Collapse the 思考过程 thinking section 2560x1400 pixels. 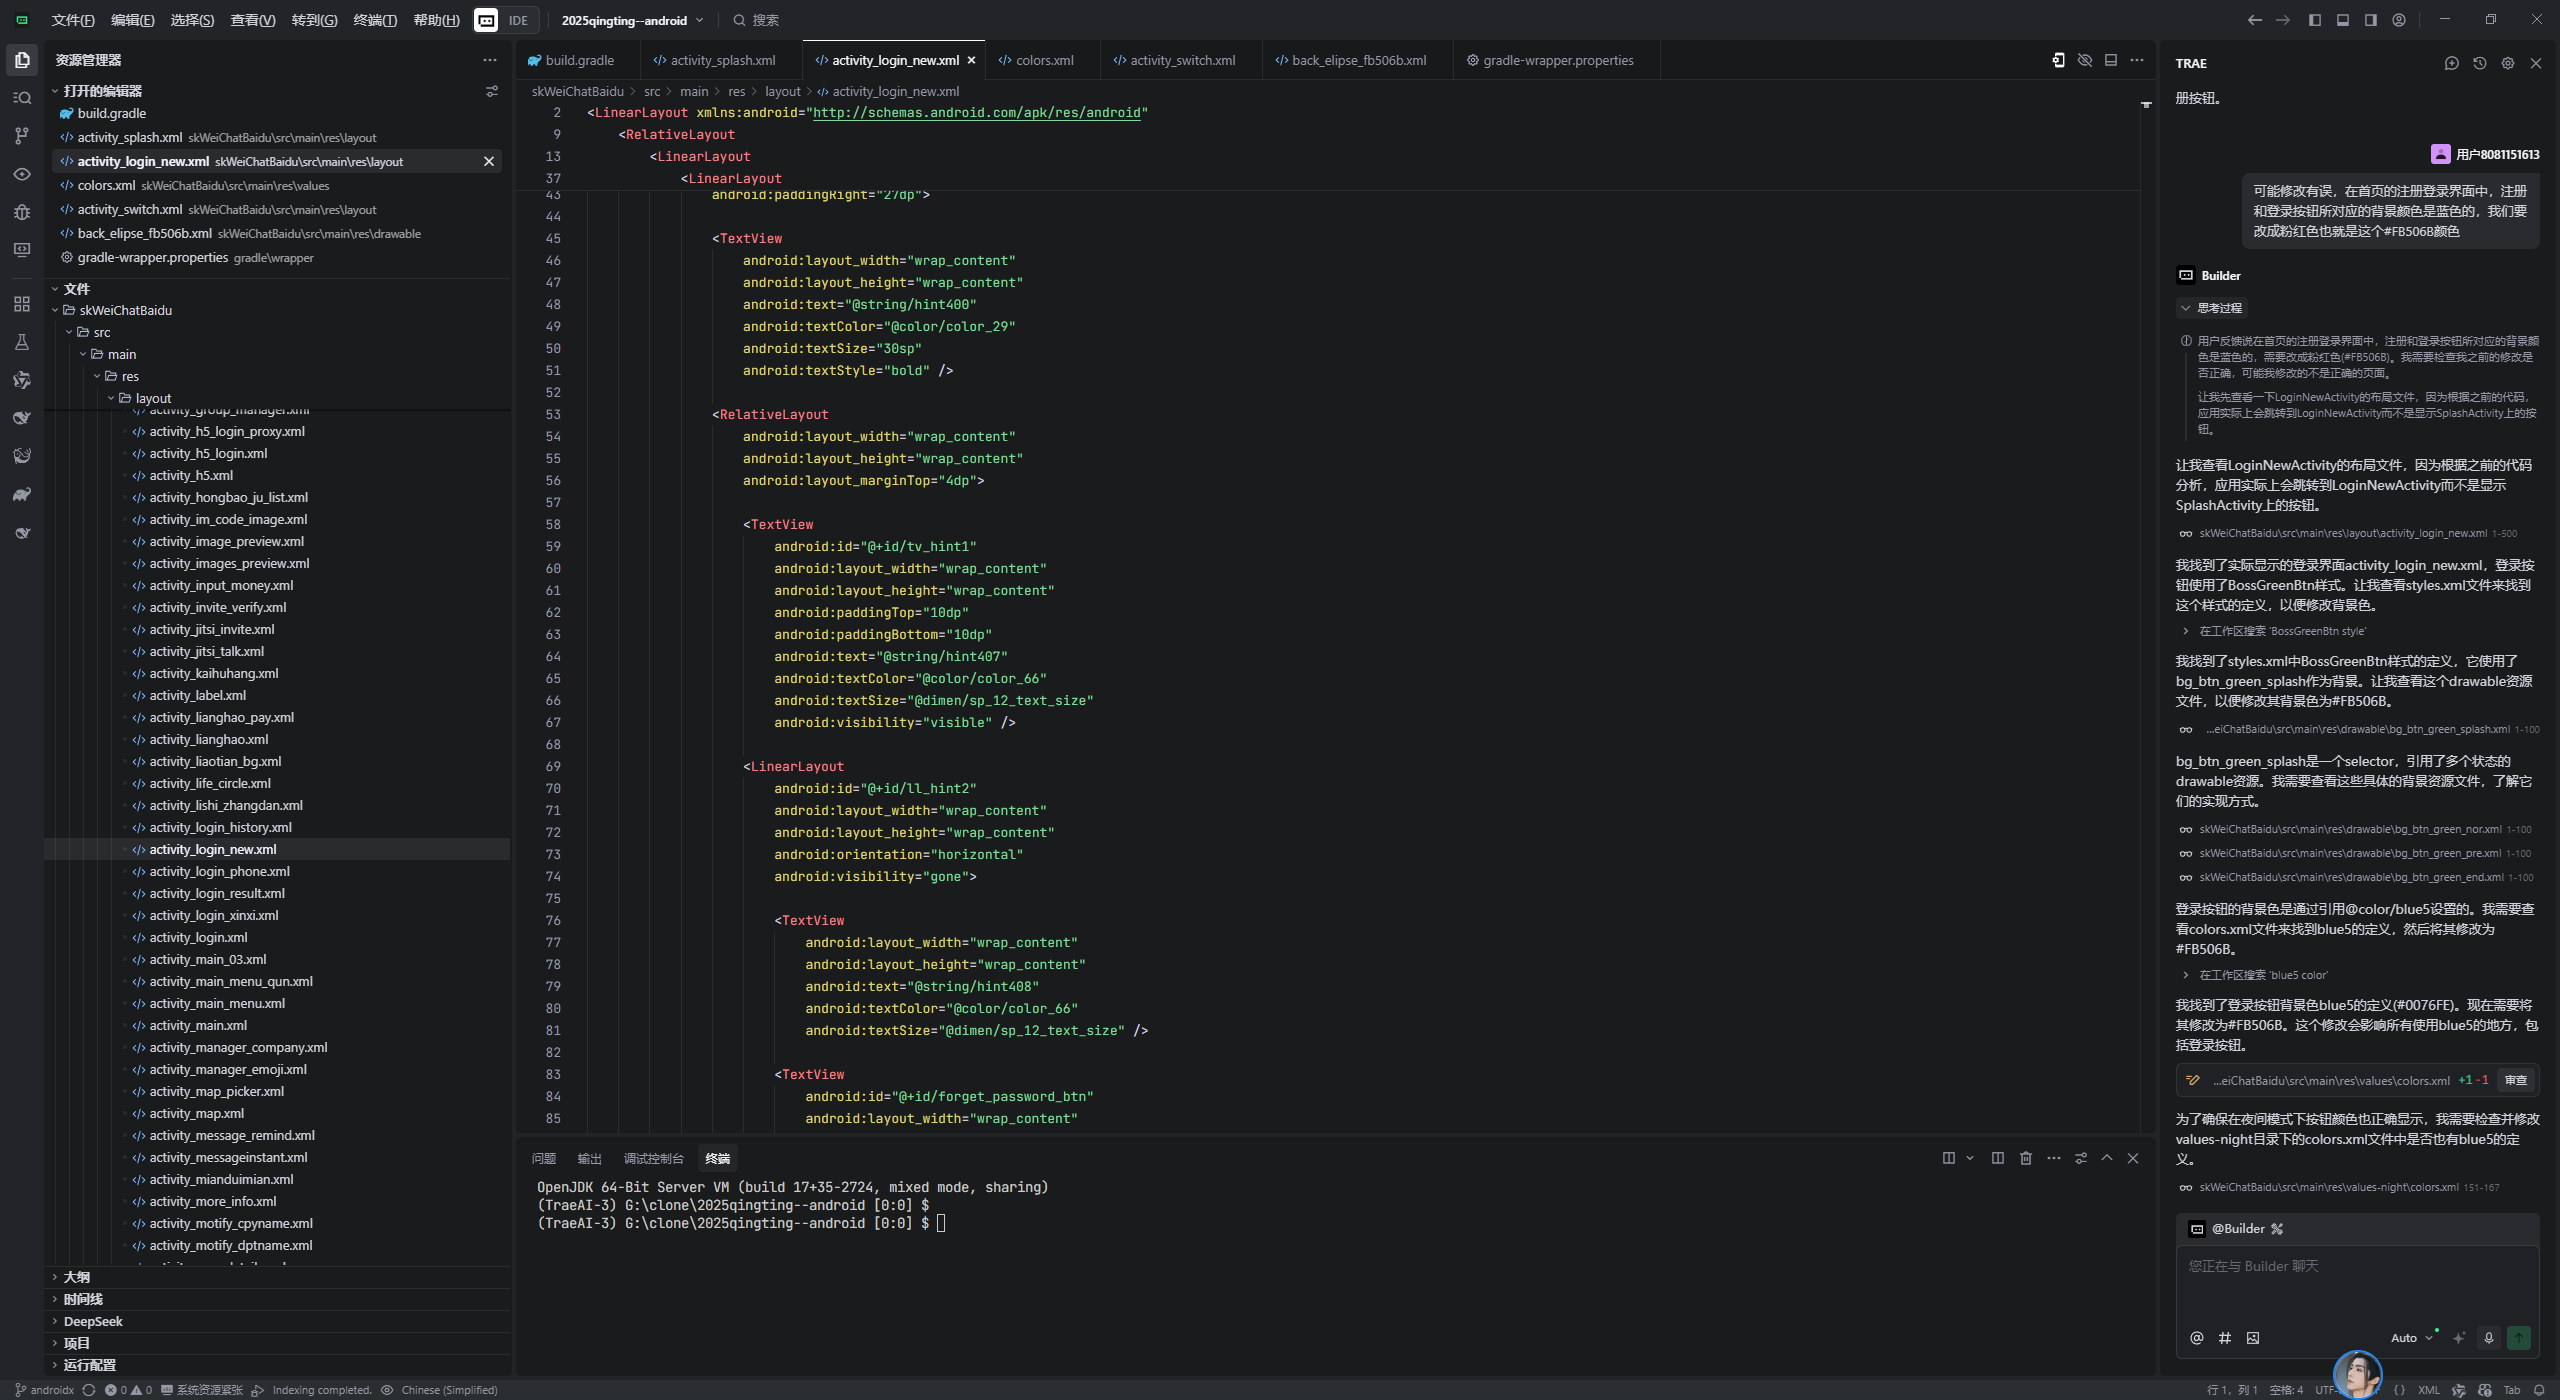click(x=2210, y=308)
